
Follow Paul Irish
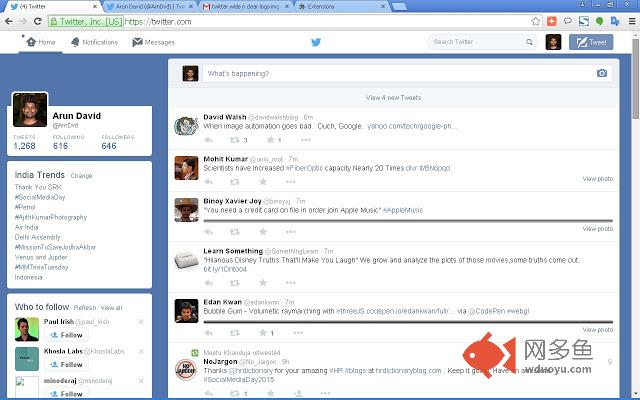tap(66, 335)
